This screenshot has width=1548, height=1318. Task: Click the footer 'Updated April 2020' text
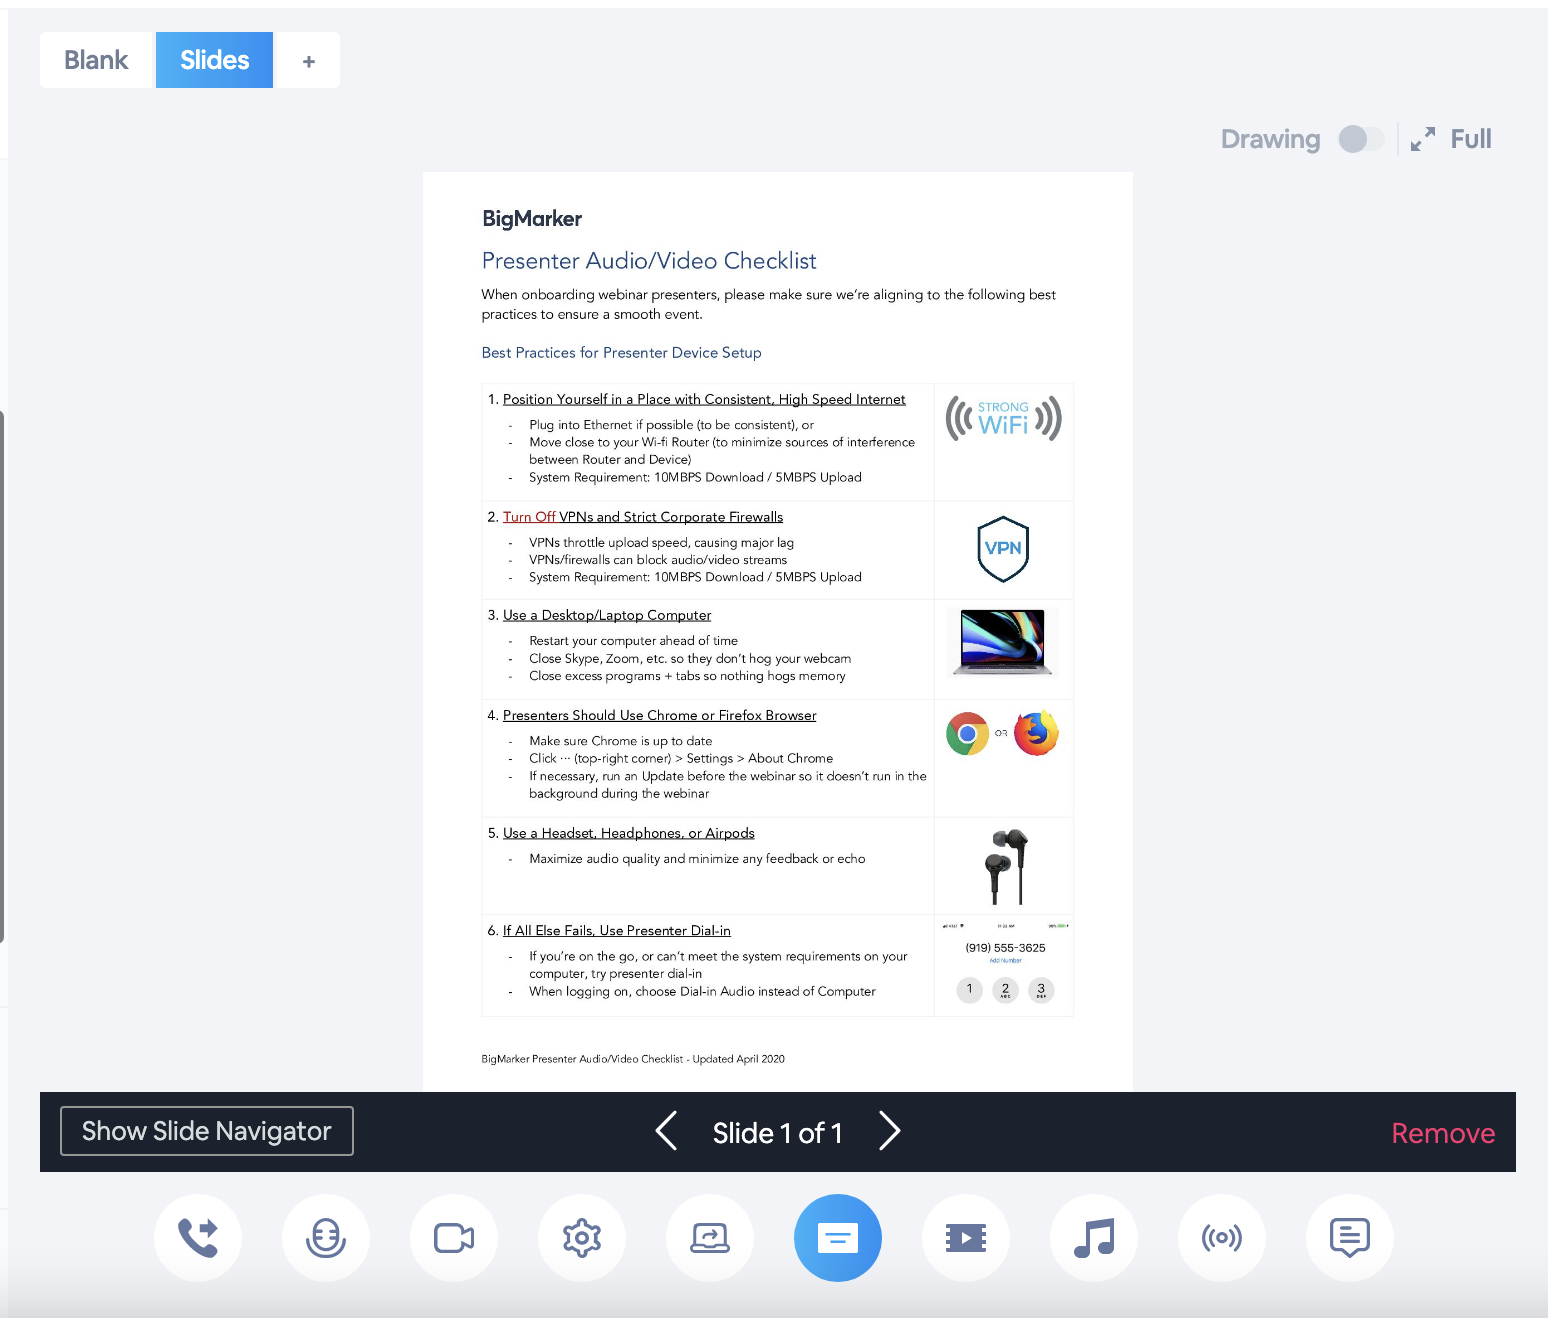point(739,1059)
